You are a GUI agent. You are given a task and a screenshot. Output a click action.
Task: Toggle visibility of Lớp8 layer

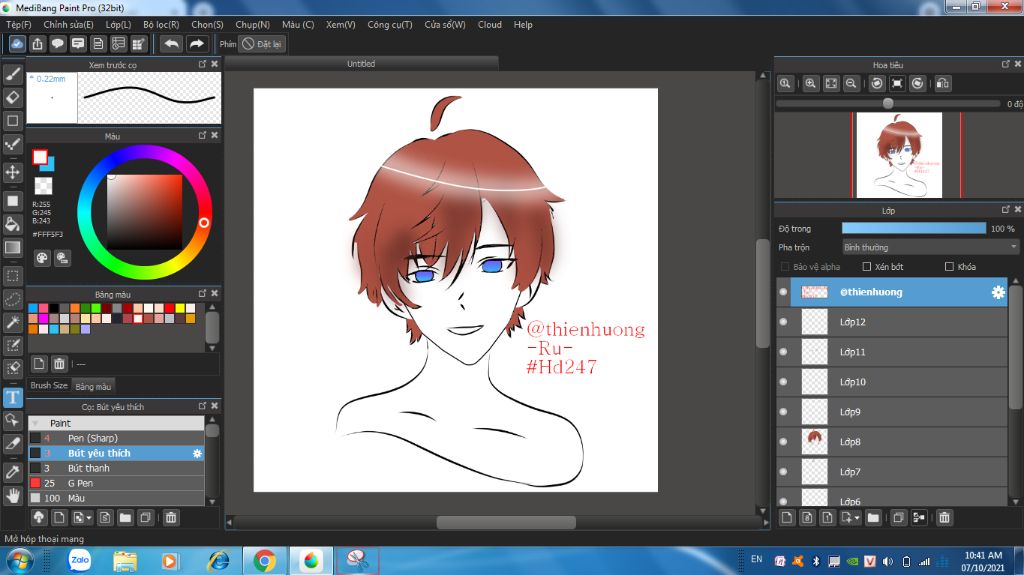[783, 442]
